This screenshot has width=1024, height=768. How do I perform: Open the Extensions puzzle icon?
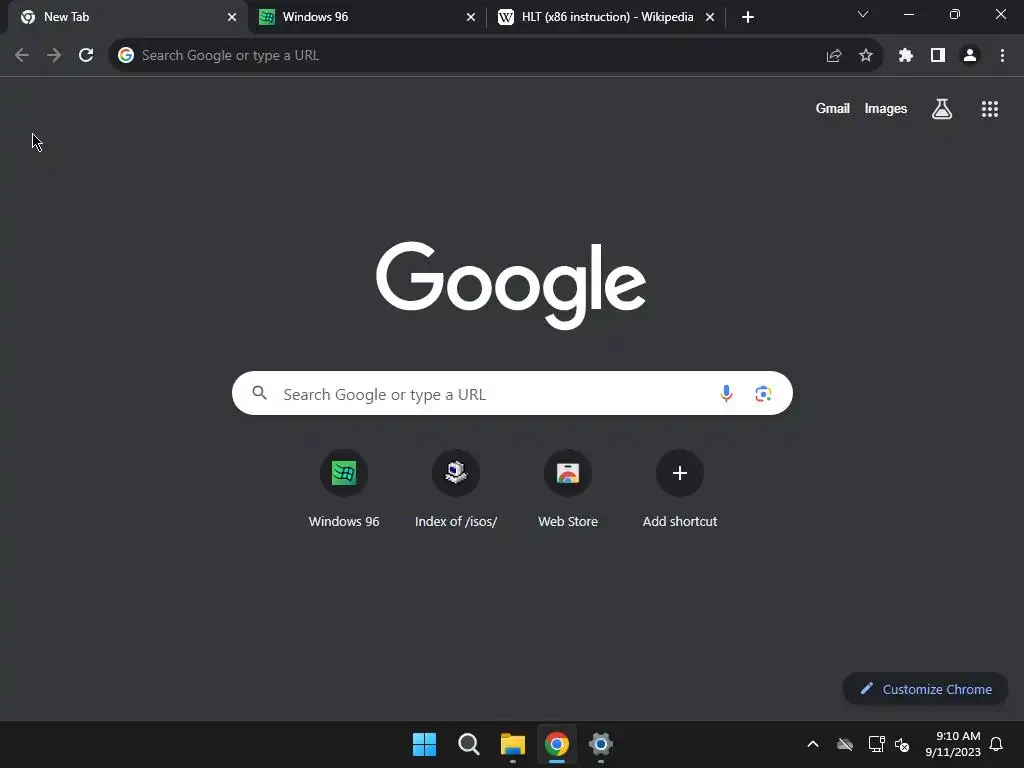tap(906, 56)
